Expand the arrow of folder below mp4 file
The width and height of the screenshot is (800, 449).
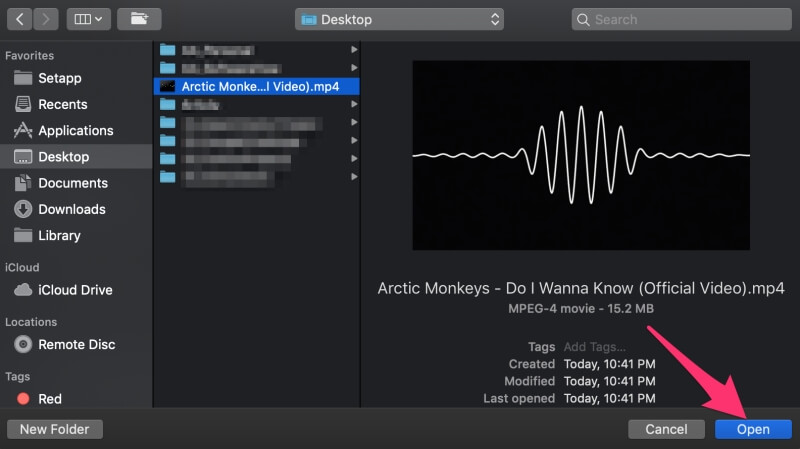click(354, 104)
